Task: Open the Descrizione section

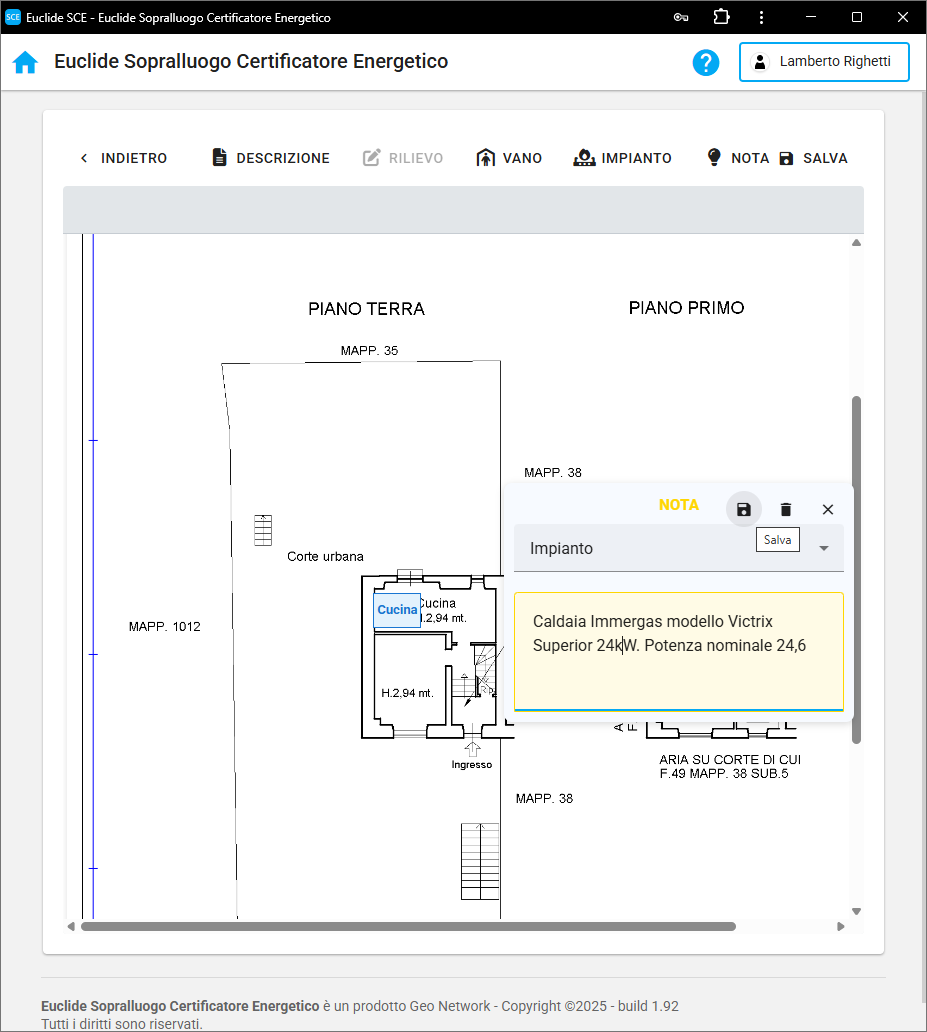Action: (x=271, y=158)
